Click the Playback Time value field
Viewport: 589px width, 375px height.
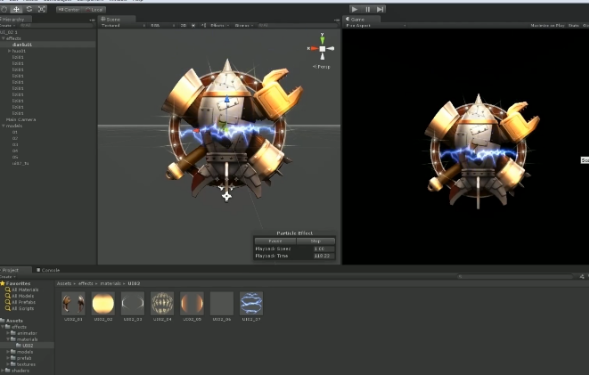pos(324,256)
